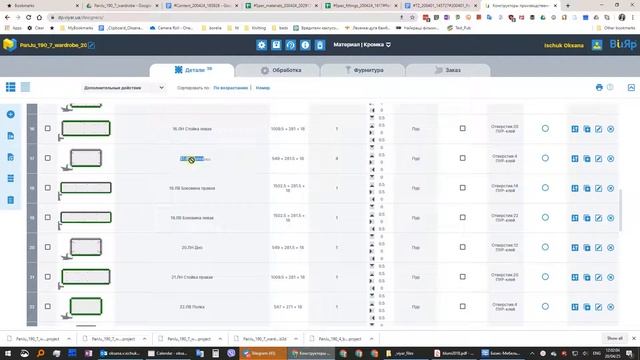This screenshot has height=360, width=640.
Task: Click the ВіЯр logo
Action: point(623,44)
